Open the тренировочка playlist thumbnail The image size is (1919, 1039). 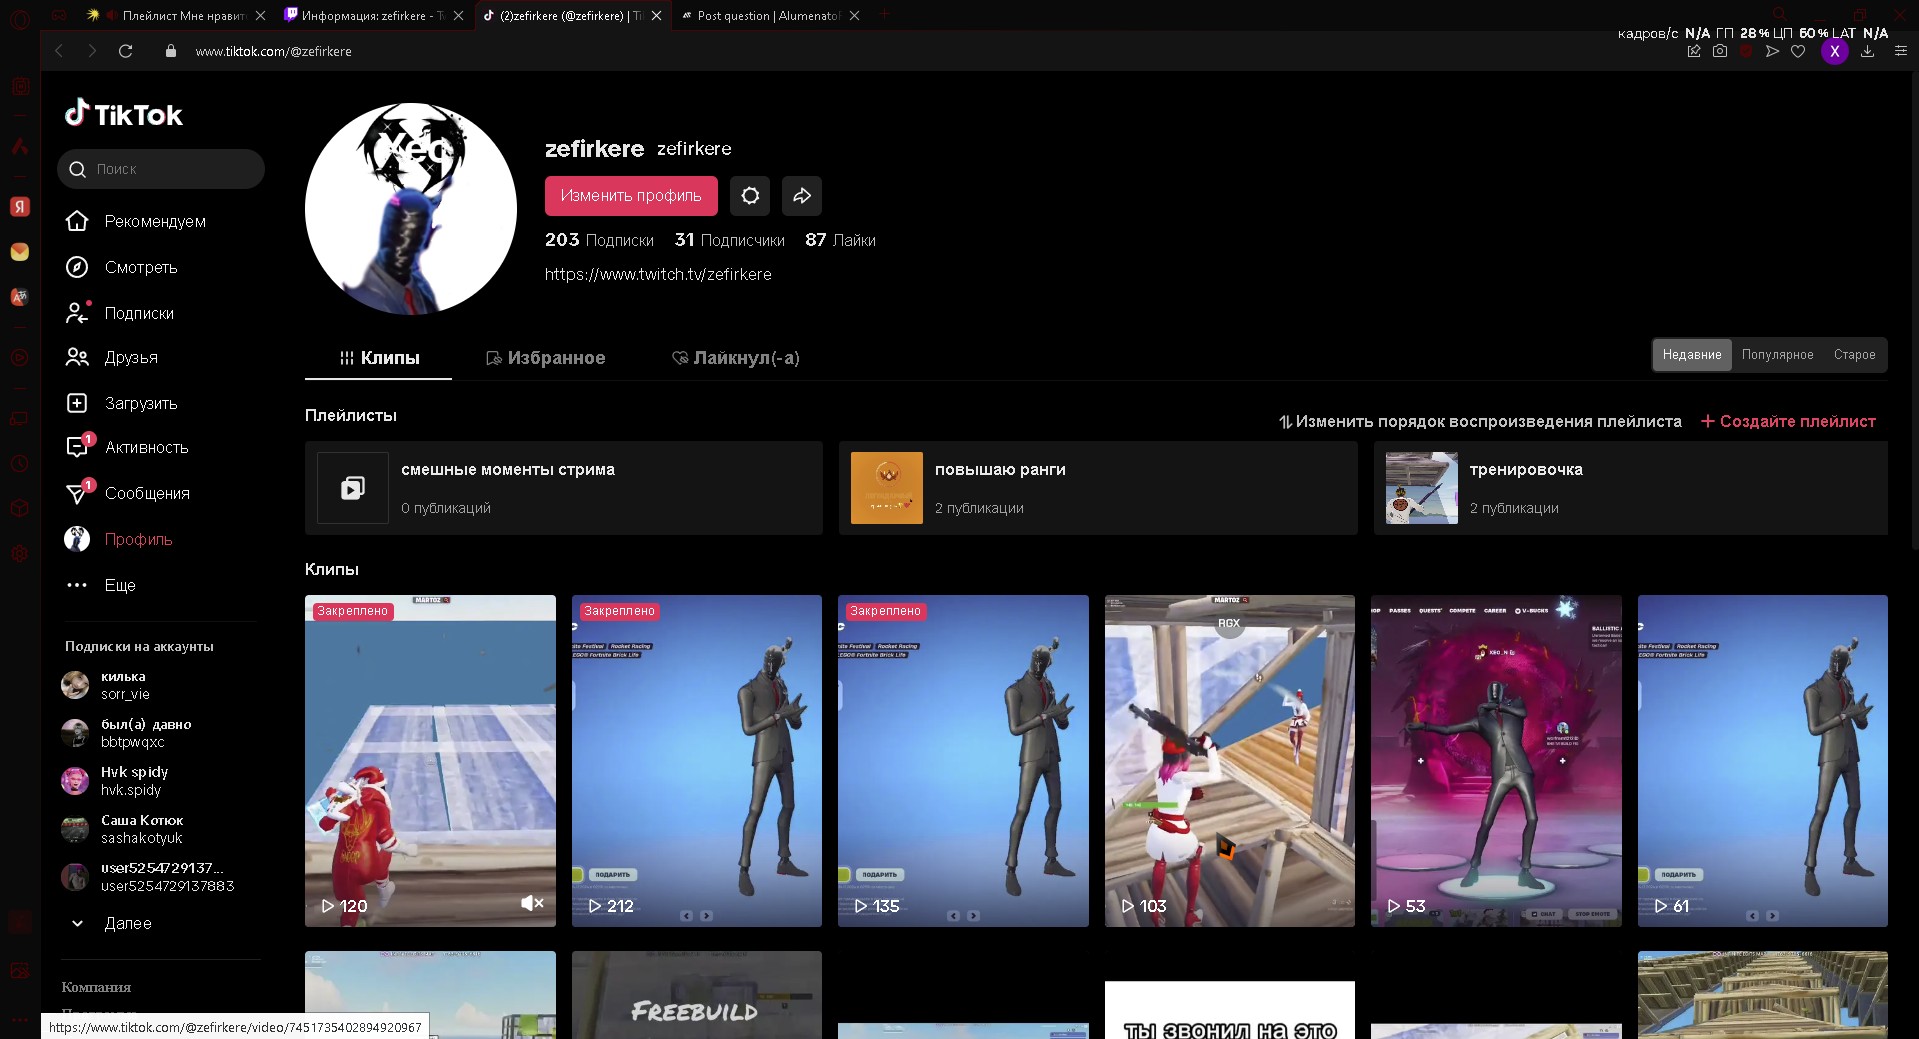tap(1421, 488)
